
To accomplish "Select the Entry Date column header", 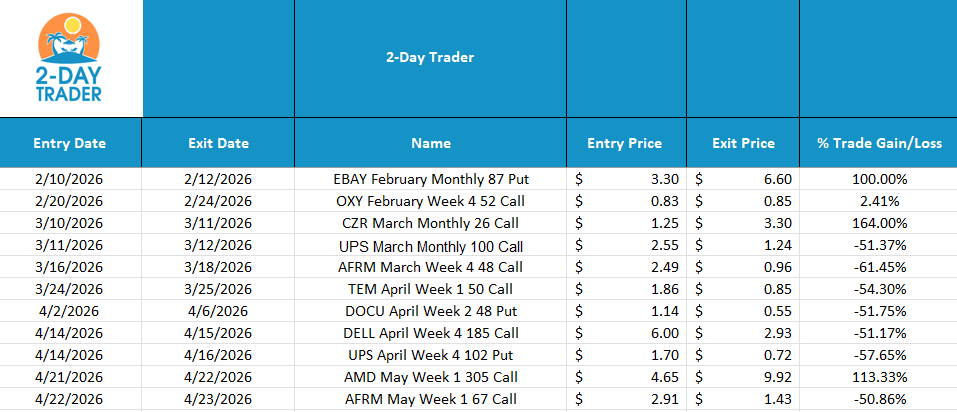I will pos(69,143).
